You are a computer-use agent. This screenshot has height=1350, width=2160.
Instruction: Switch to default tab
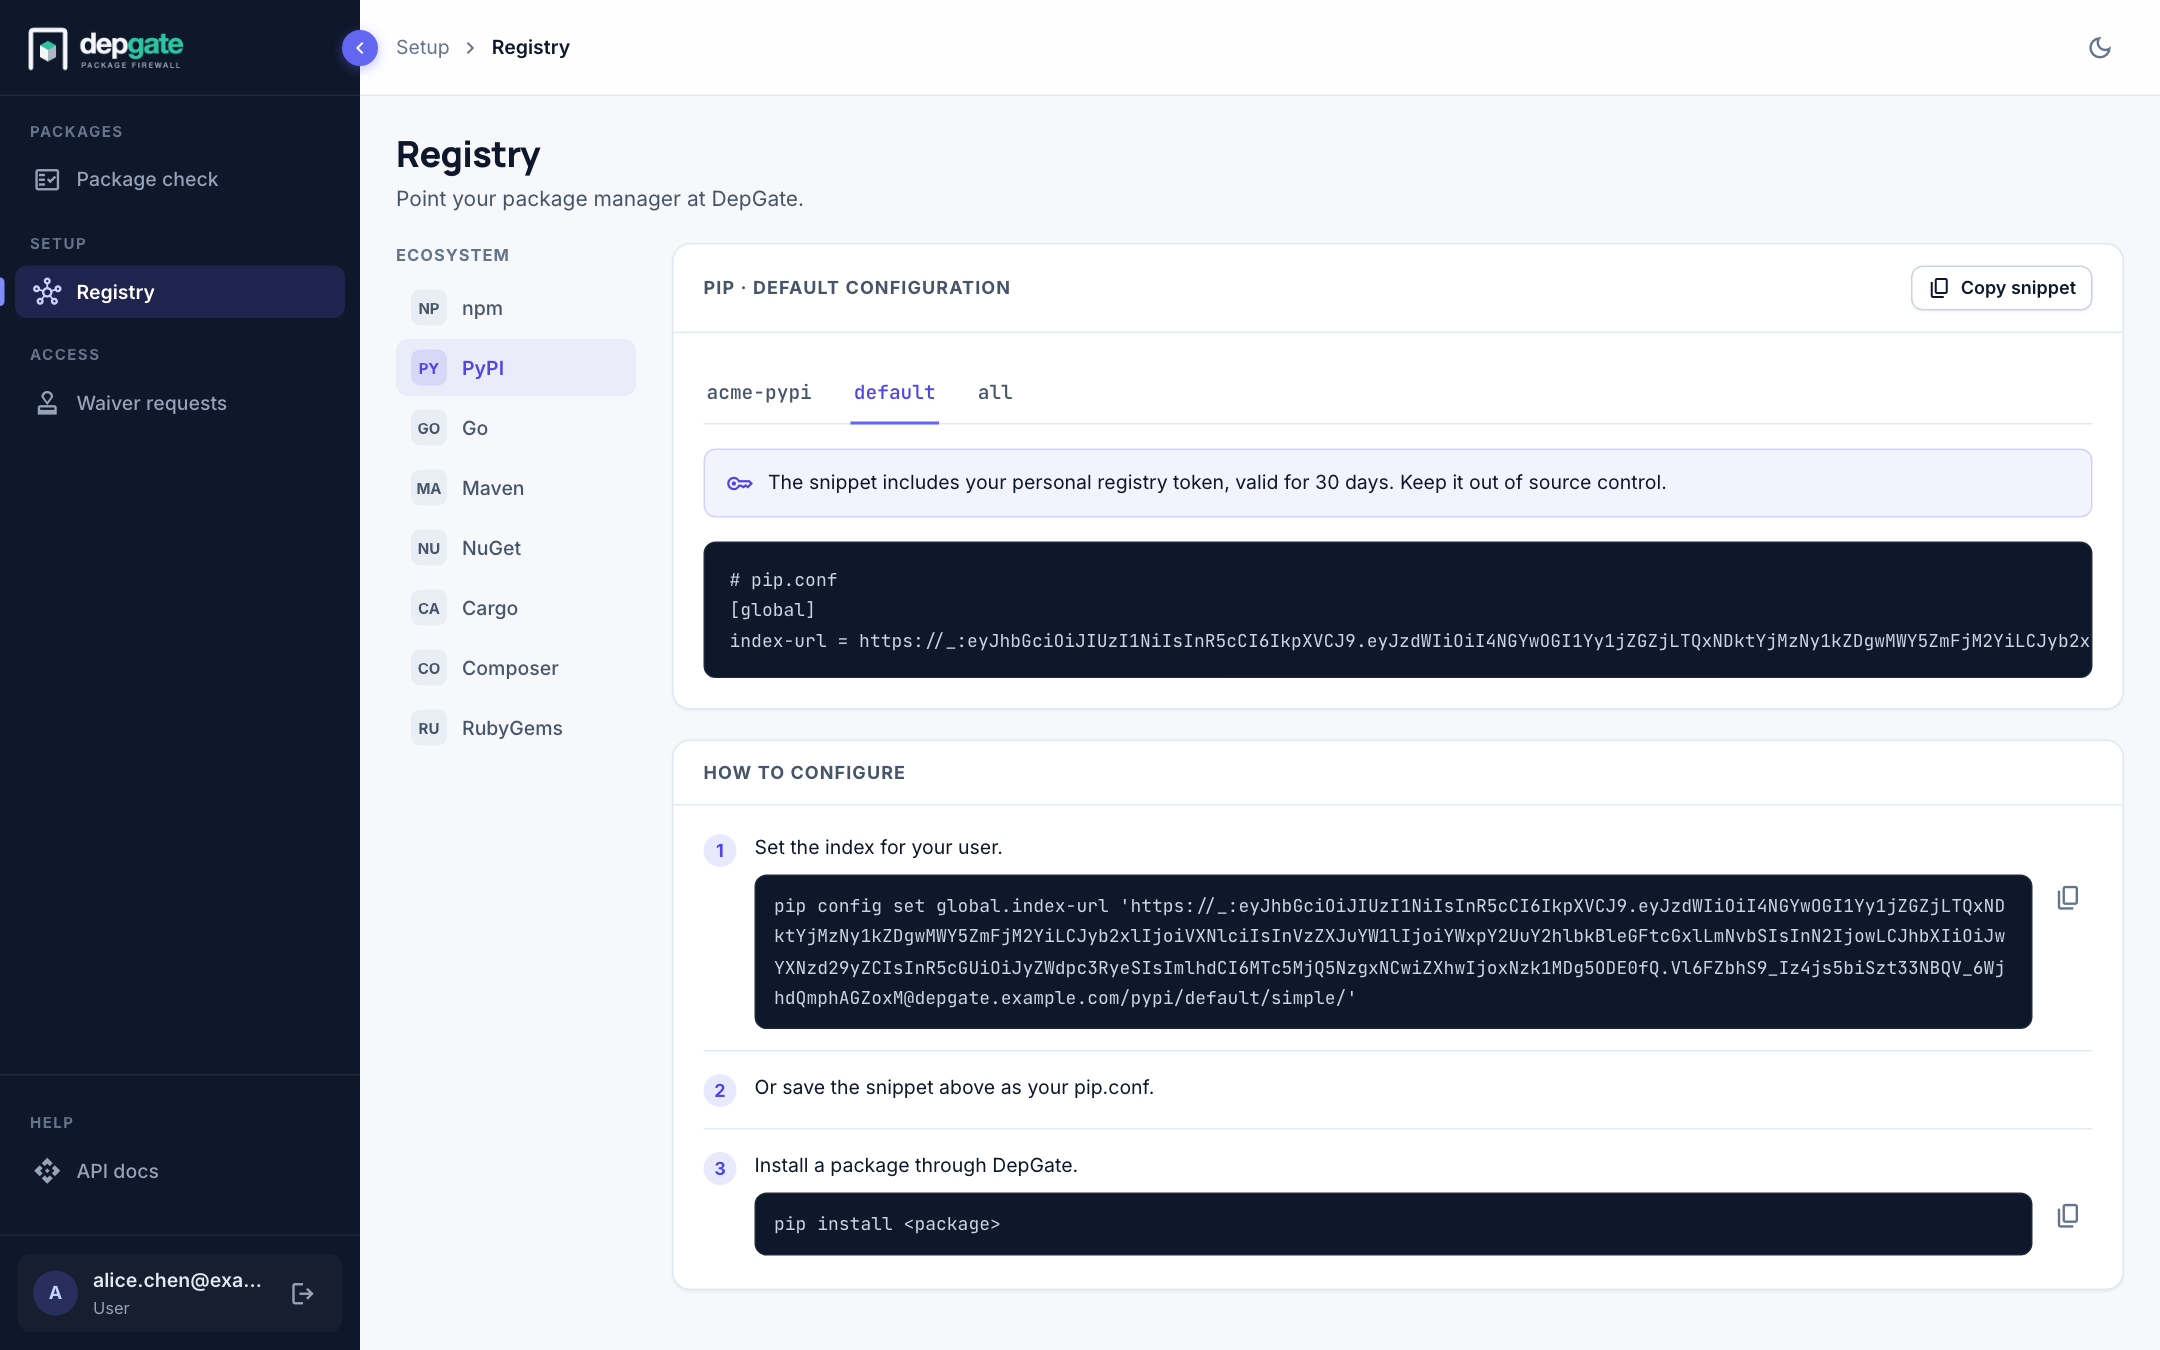pos(894,393)
